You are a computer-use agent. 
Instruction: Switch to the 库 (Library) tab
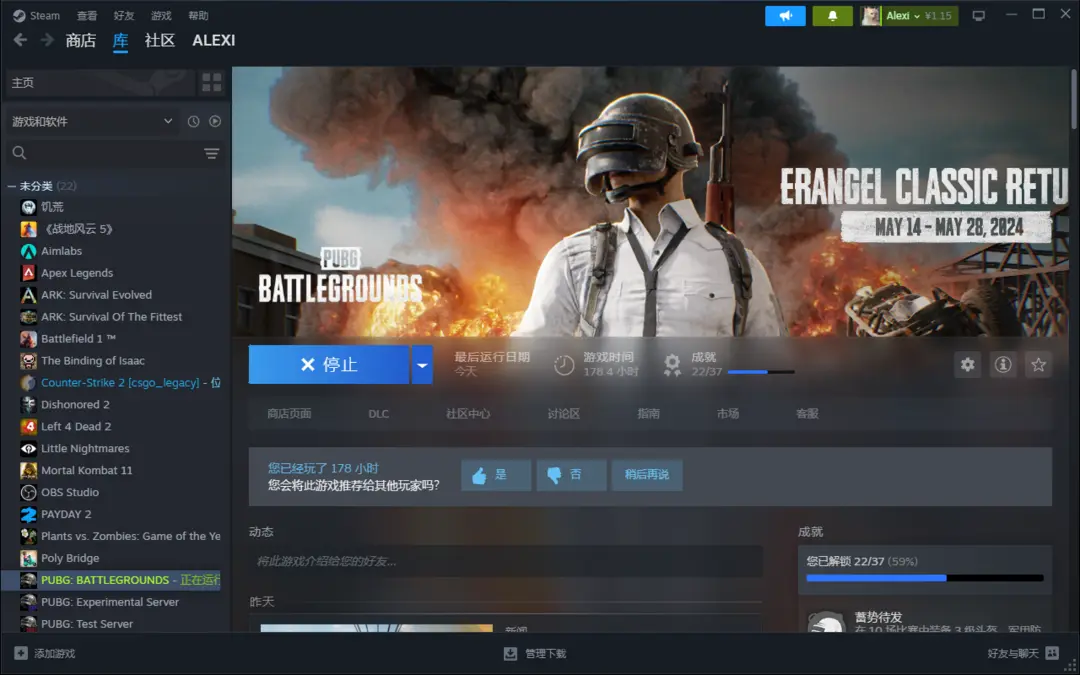[121, 41]
